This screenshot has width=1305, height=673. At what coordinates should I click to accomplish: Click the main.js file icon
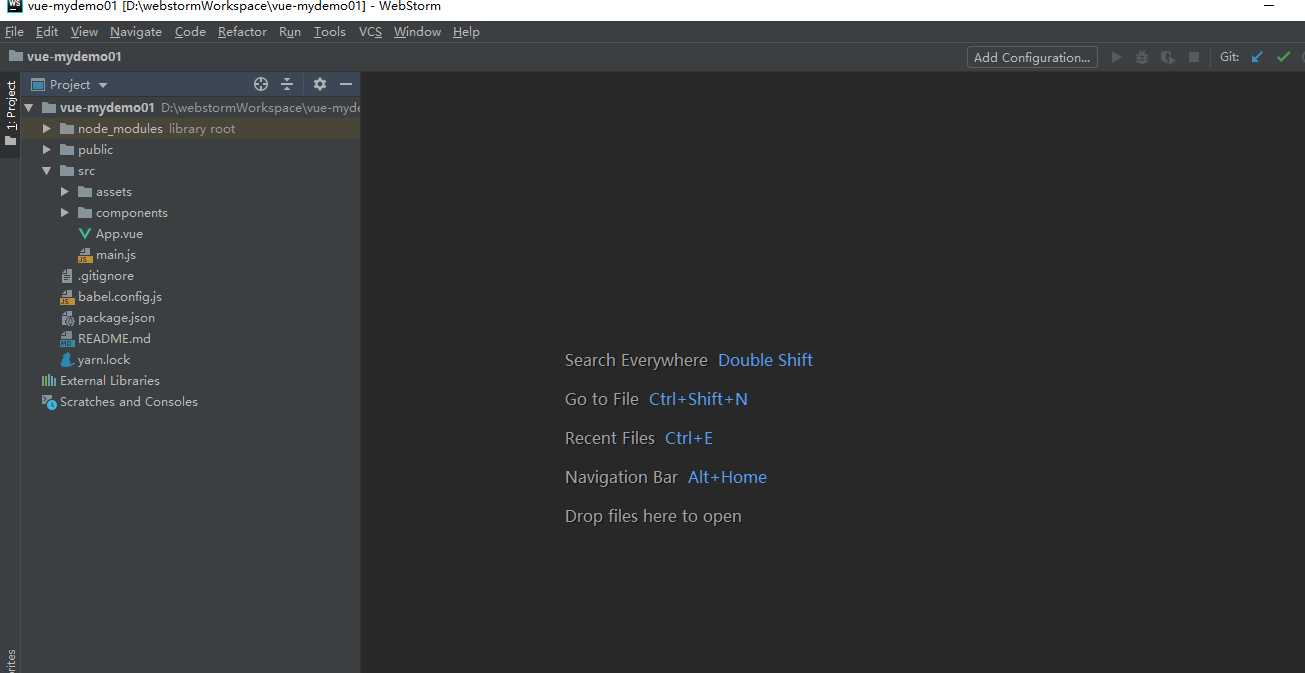pos(85,255)
